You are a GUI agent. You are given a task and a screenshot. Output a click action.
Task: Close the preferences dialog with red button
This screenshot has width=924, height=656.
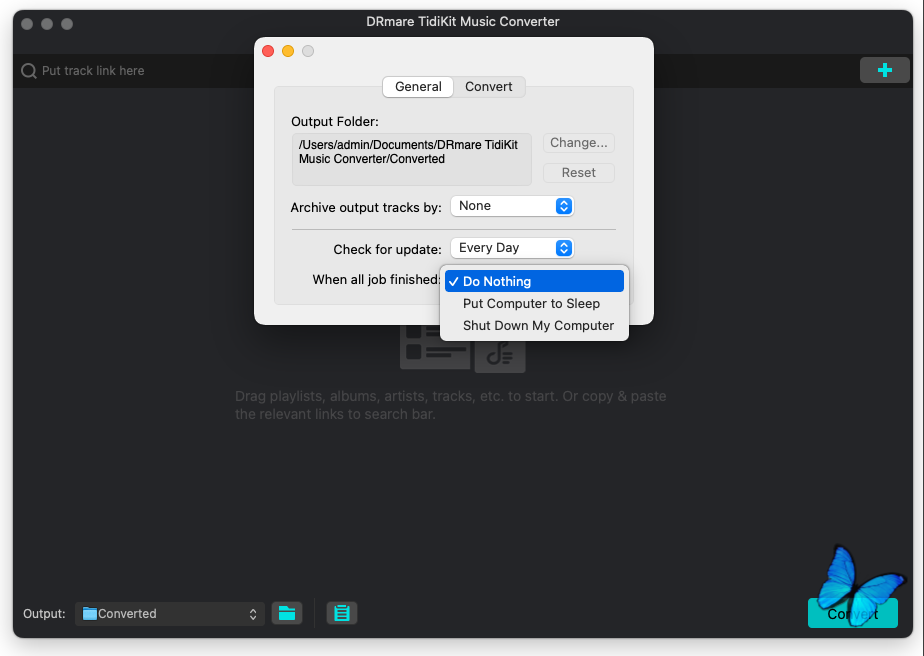[268, 51]
